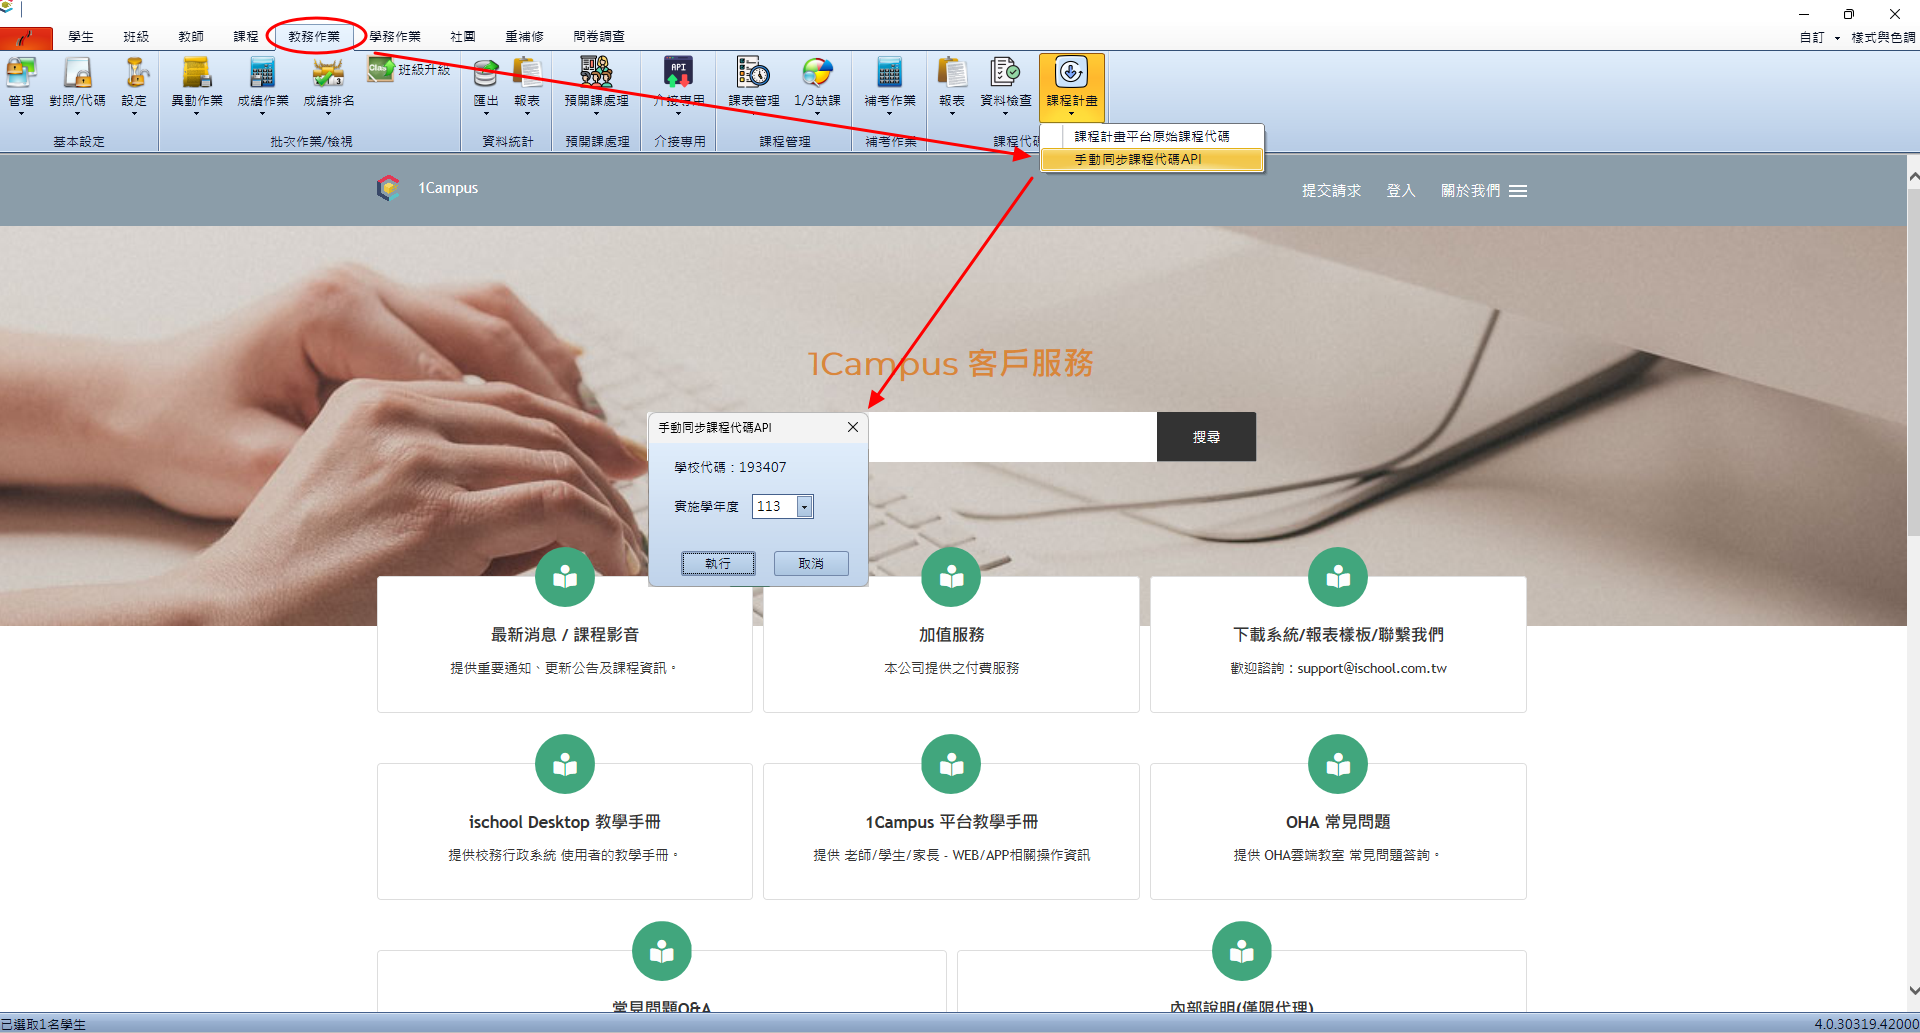Switch to the 班級 ribbon tab

pos(136,37)
